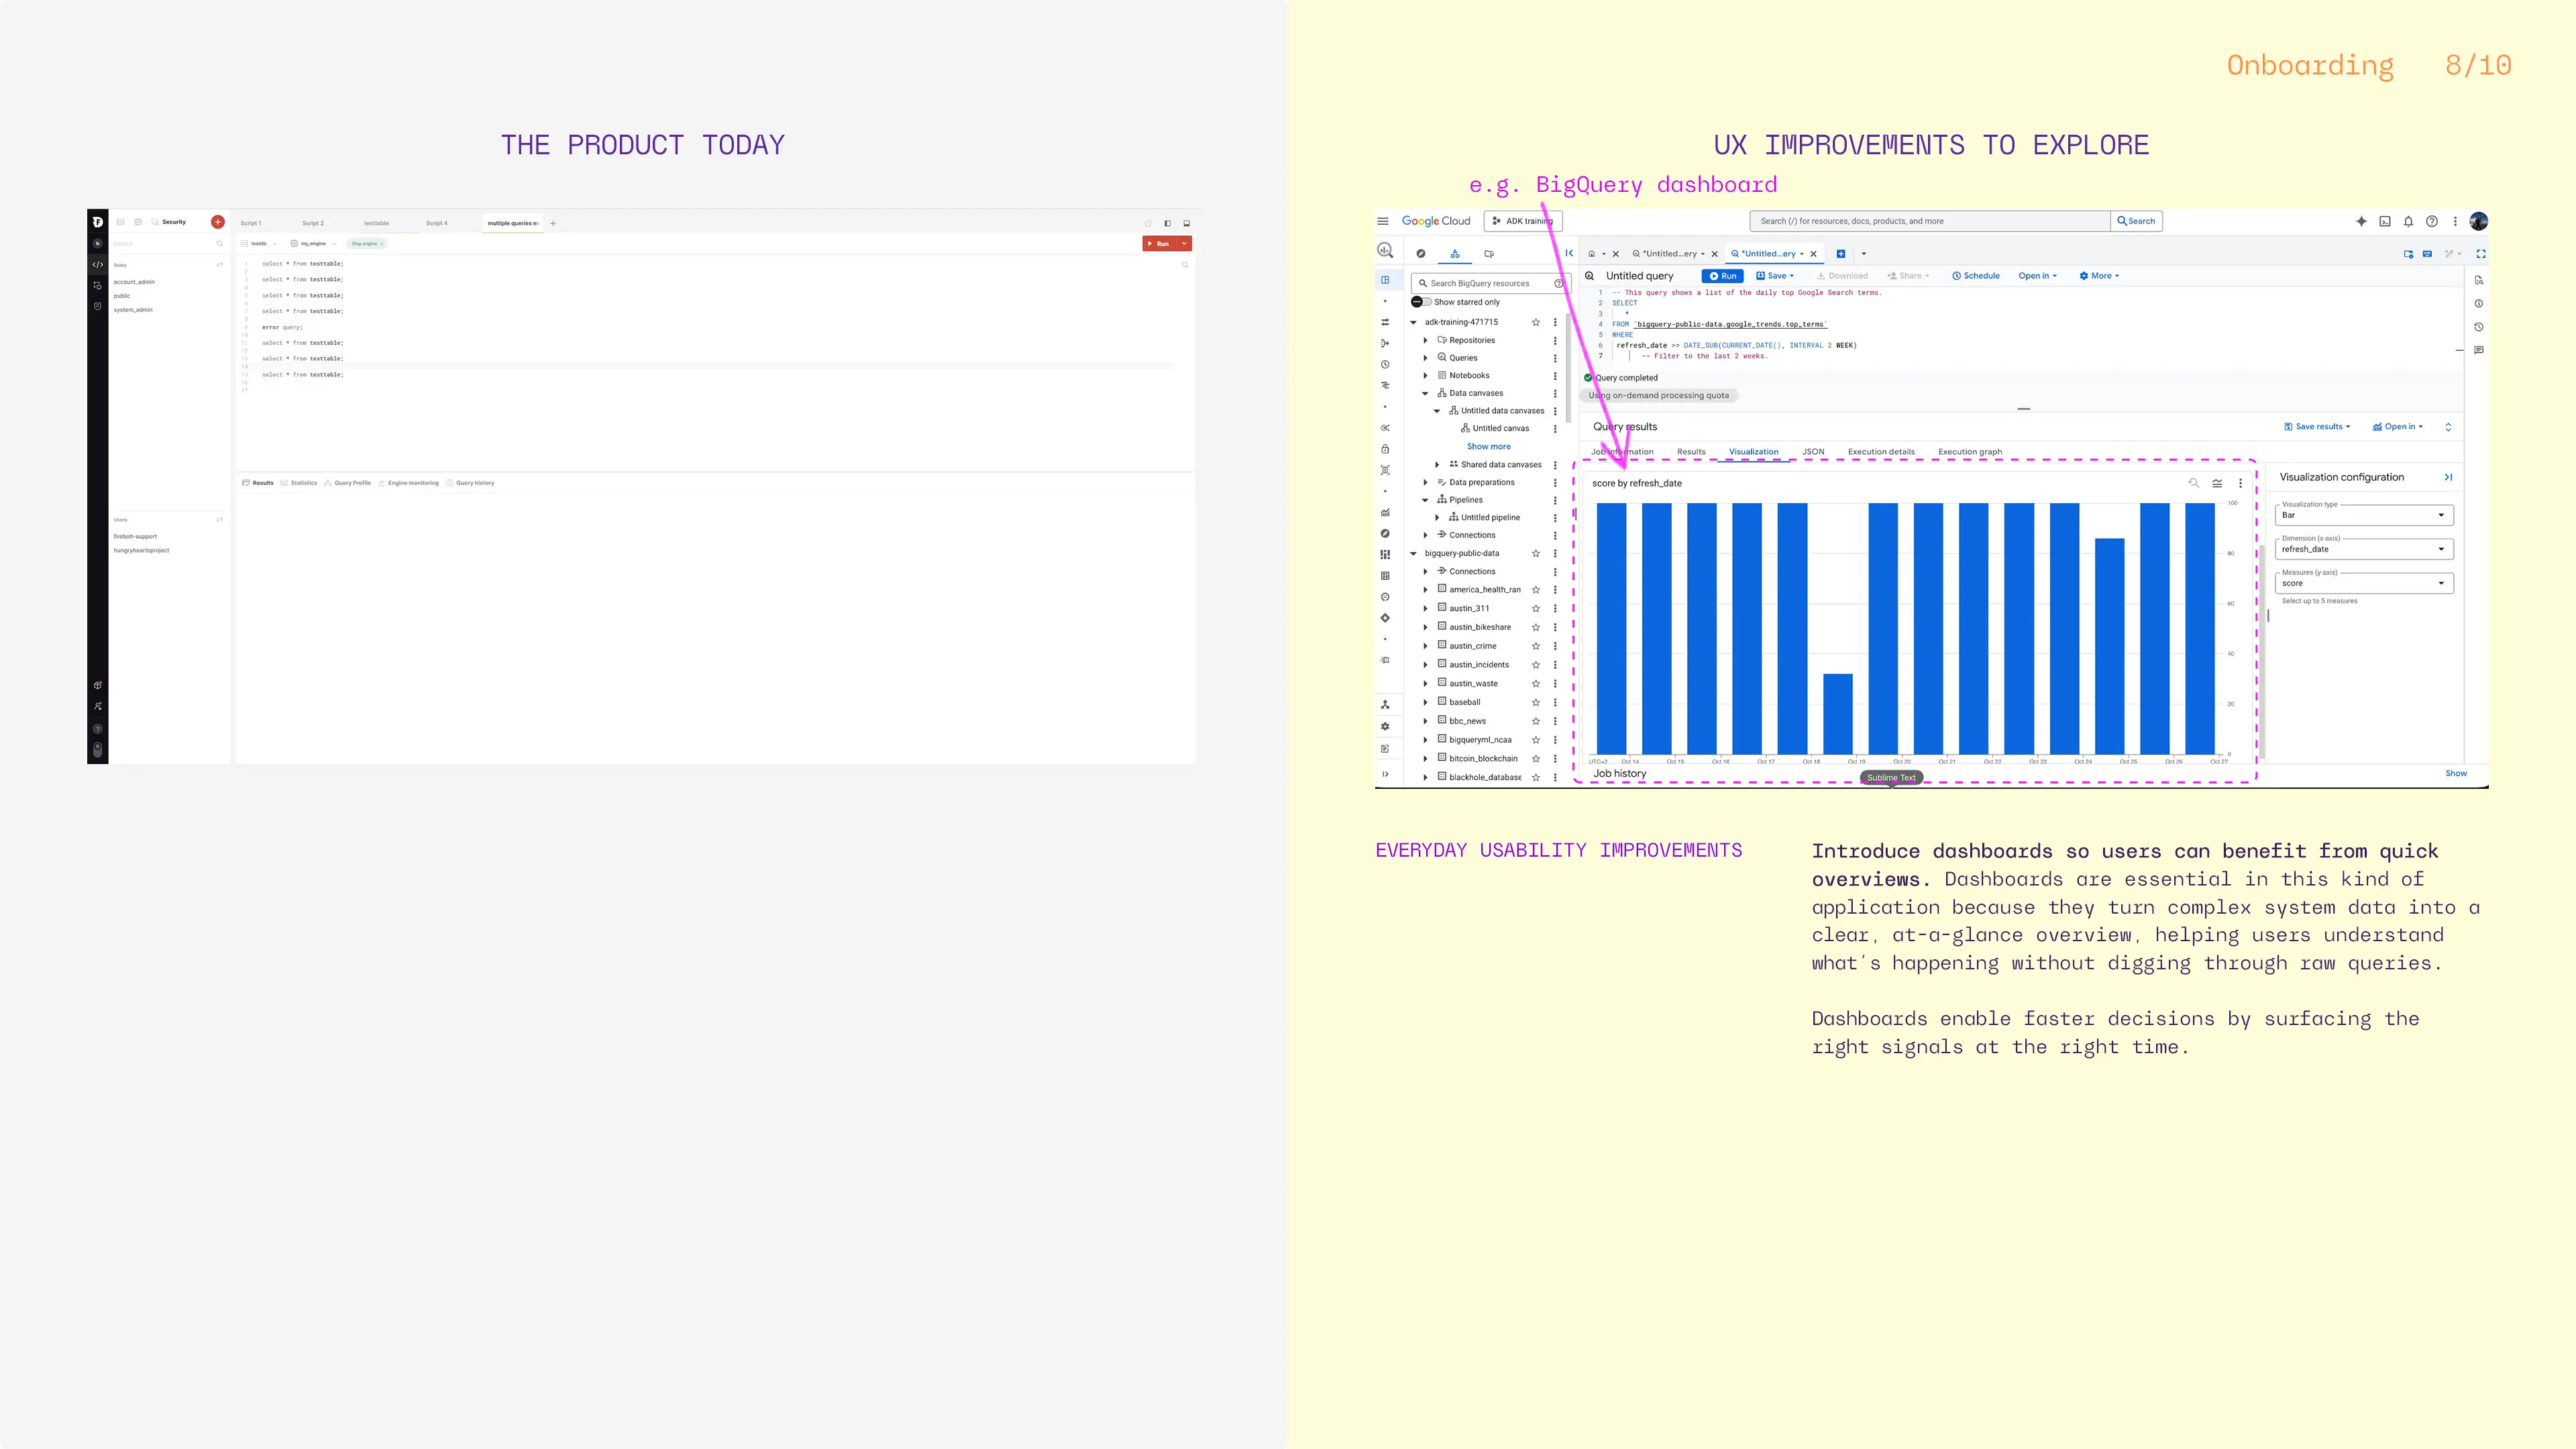Open the Visualization type Bar dropdown
2576x1449 pixels.
2364,515
